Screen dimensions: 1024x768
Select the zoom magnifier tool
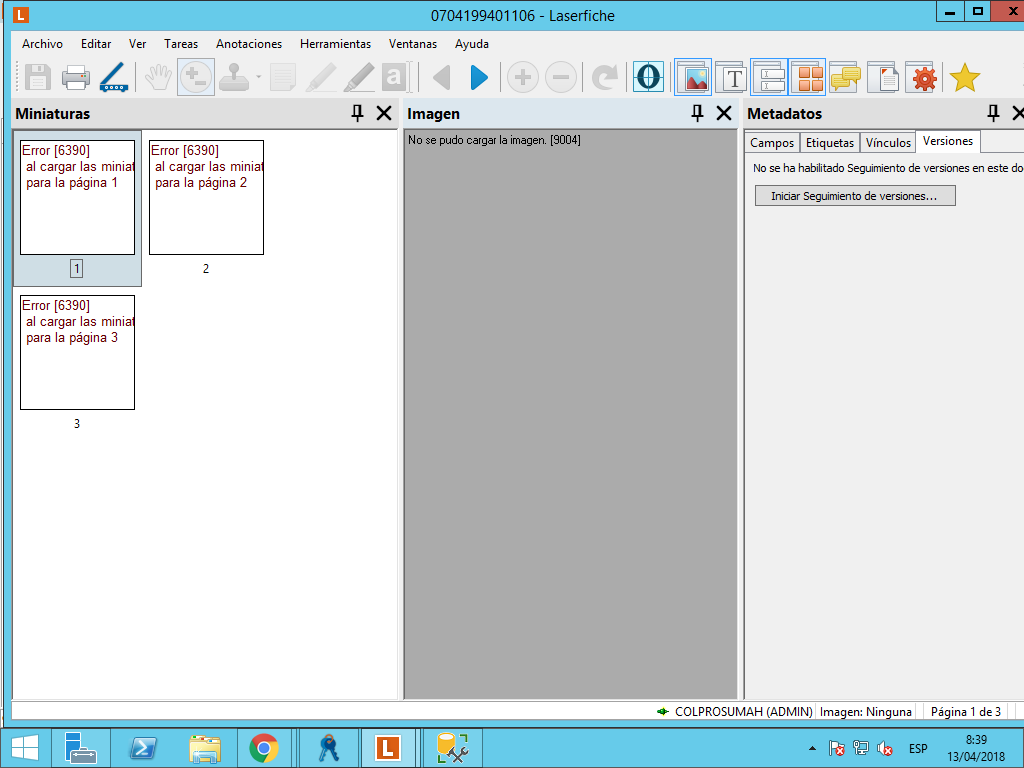(195, 77)
